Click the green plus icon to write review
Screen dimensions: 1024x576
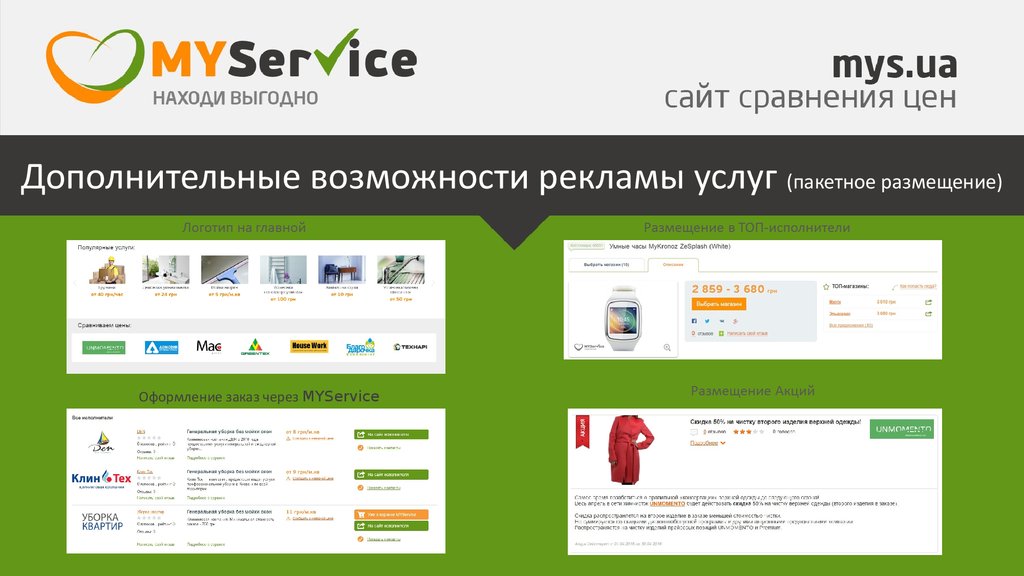(722, 333)
